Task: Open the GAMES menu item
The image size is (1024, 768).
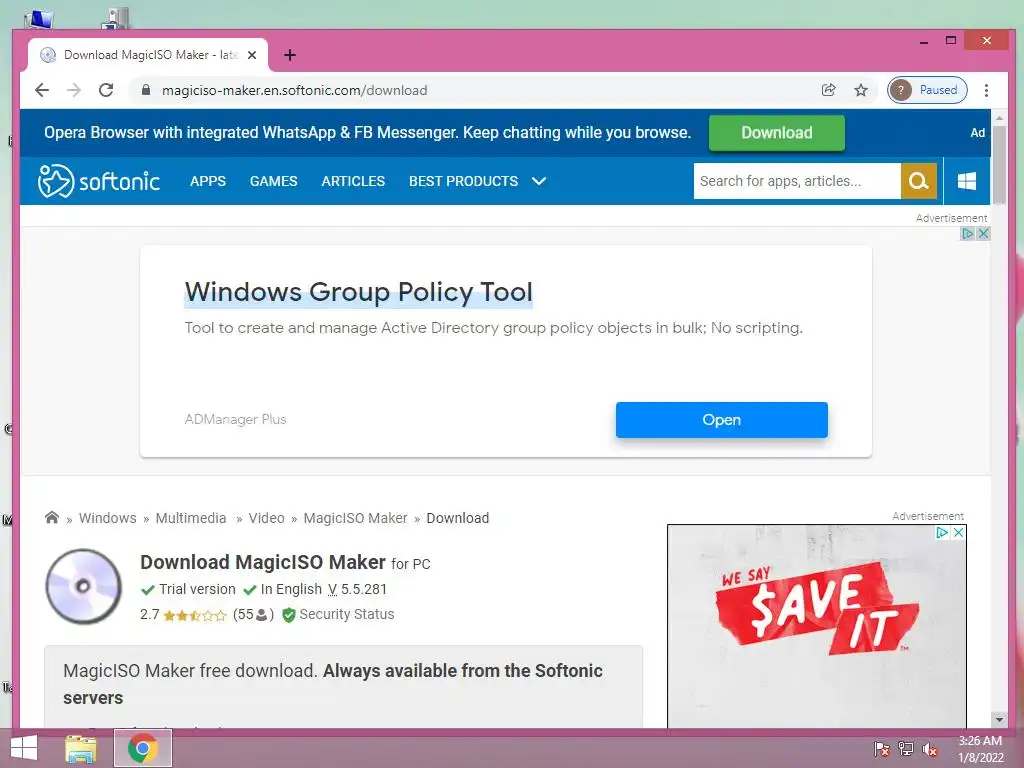Action: click(x=274, y=181)
